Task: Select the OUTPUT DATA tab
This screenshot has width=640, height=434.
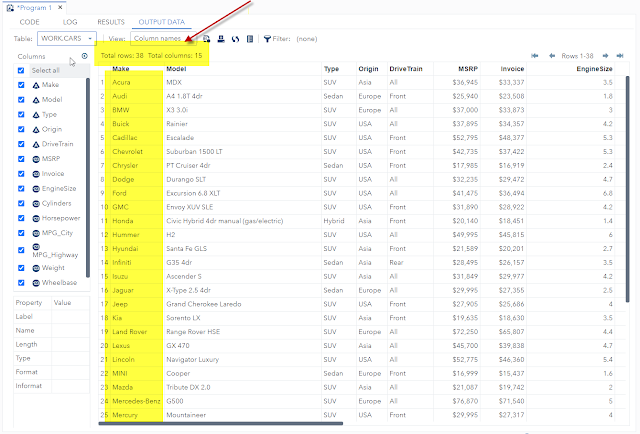Action: (x=162, y=22)
